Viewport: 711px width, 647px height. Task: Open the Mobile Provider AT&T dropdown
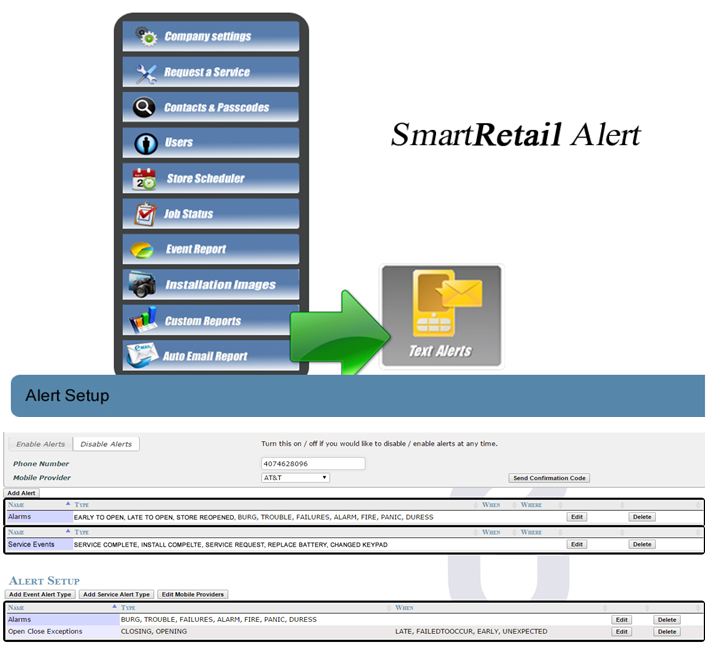point(295,477)
